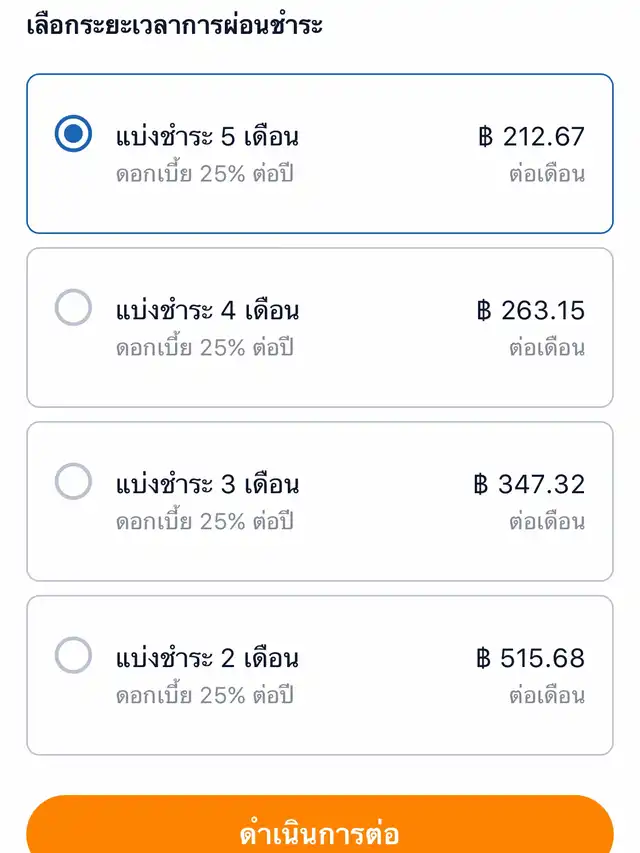Click the interest rate text under 4 เดือน
Viewport: 640px width, 853px height.
click(x=205, y=348)
